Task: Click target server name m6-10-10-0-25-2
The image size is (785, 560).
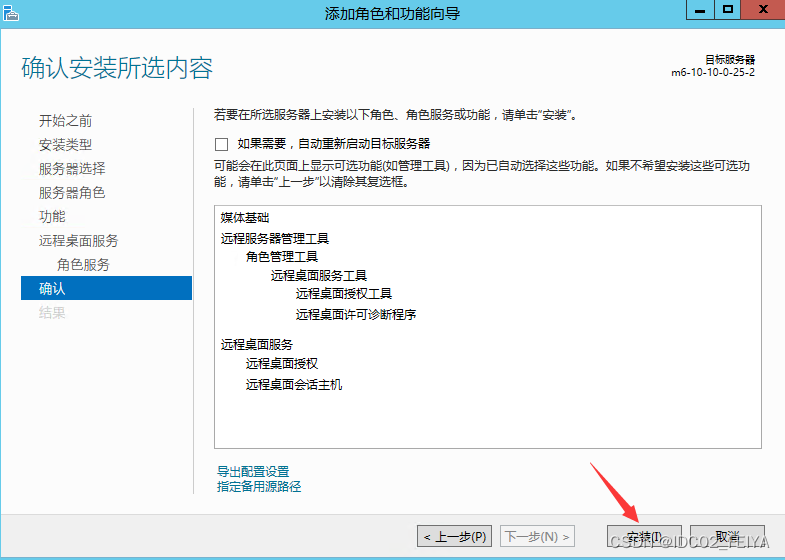Action: click(x=713, y=73)
